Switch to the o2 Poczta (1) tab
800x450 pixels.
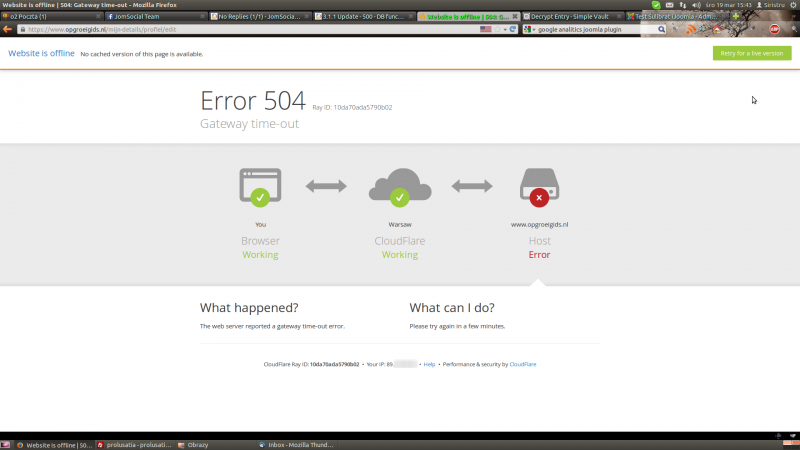click(x=51, y=16)
